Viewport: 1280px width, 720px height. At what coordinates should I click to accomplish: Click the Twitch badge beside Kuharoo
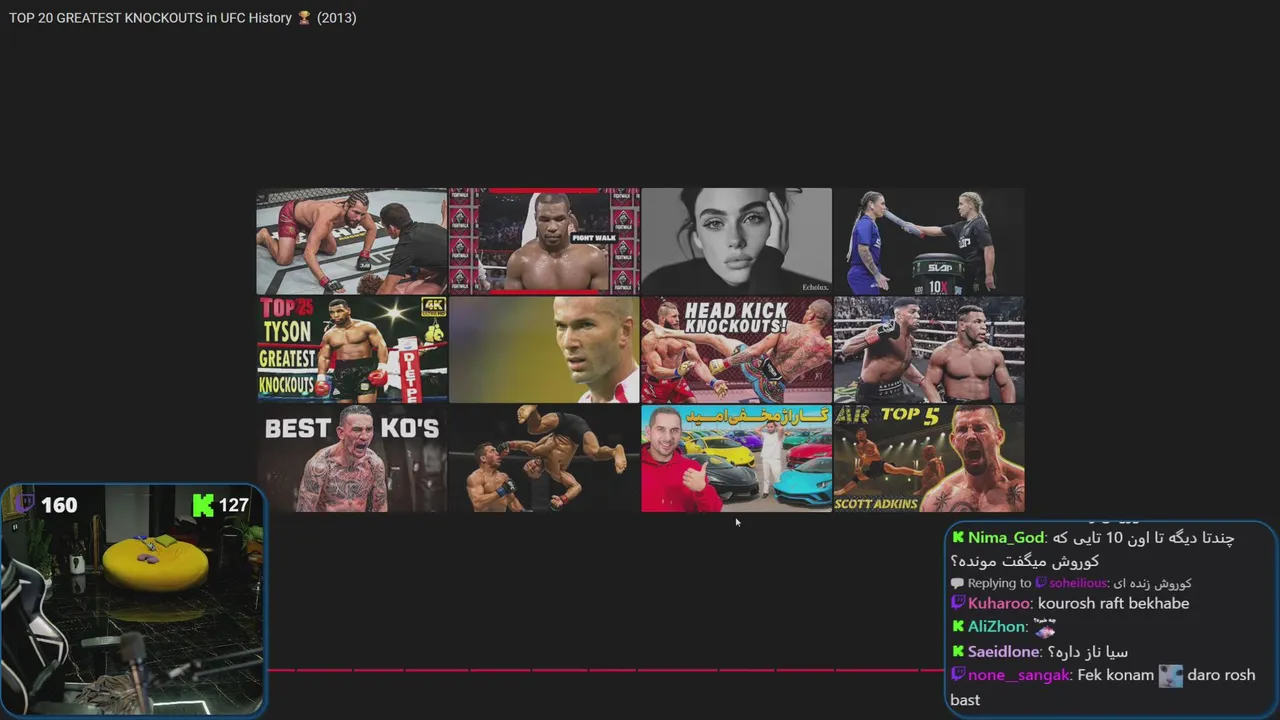[958, 603]
